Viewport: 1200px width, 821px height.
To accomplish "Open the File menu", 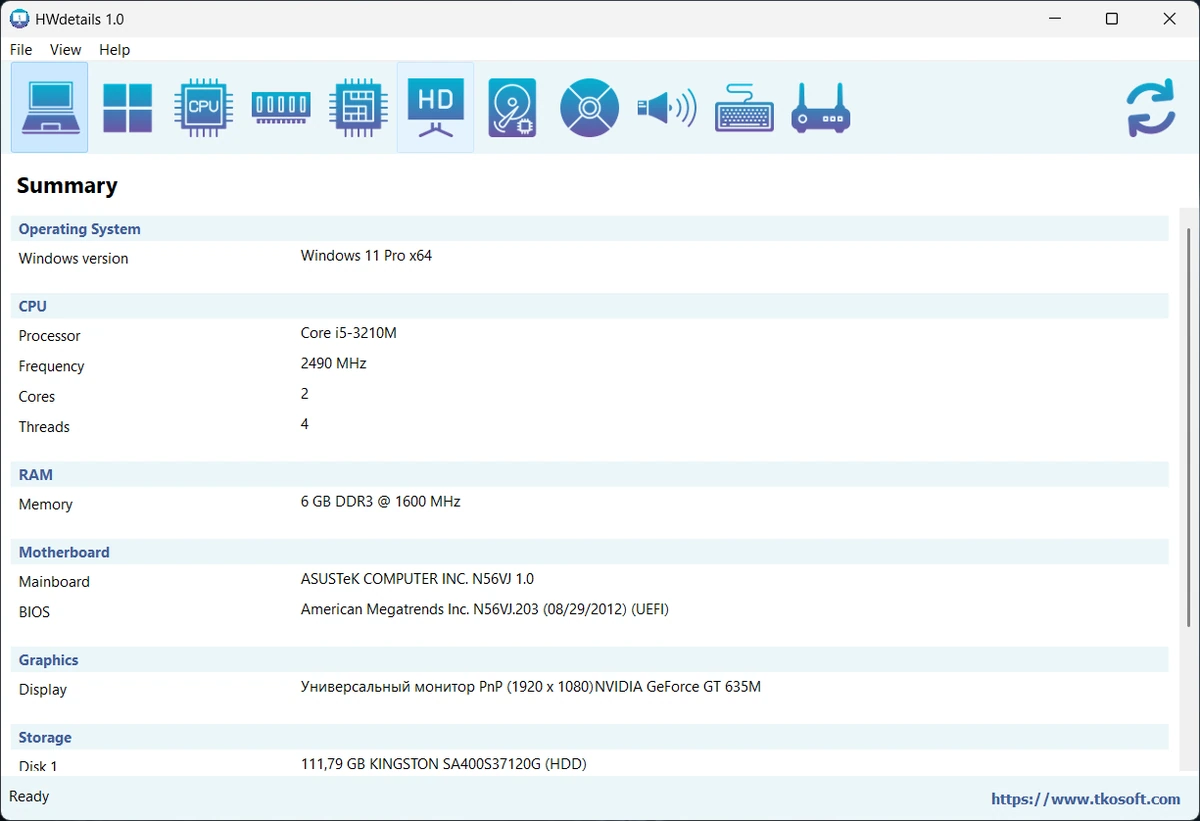I will click(21, 49).
